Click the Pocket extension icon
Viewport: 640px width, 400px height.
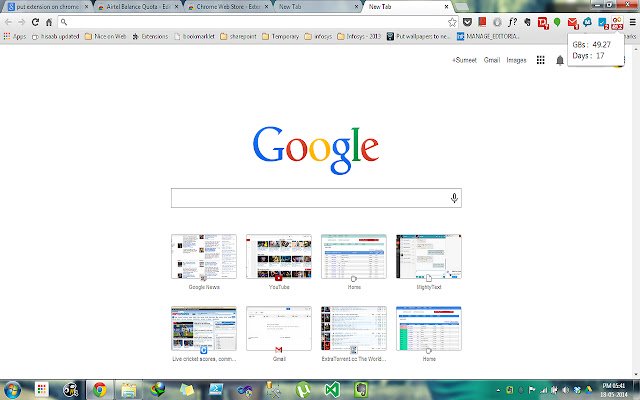pyautogui.click(x=467, y=22)
